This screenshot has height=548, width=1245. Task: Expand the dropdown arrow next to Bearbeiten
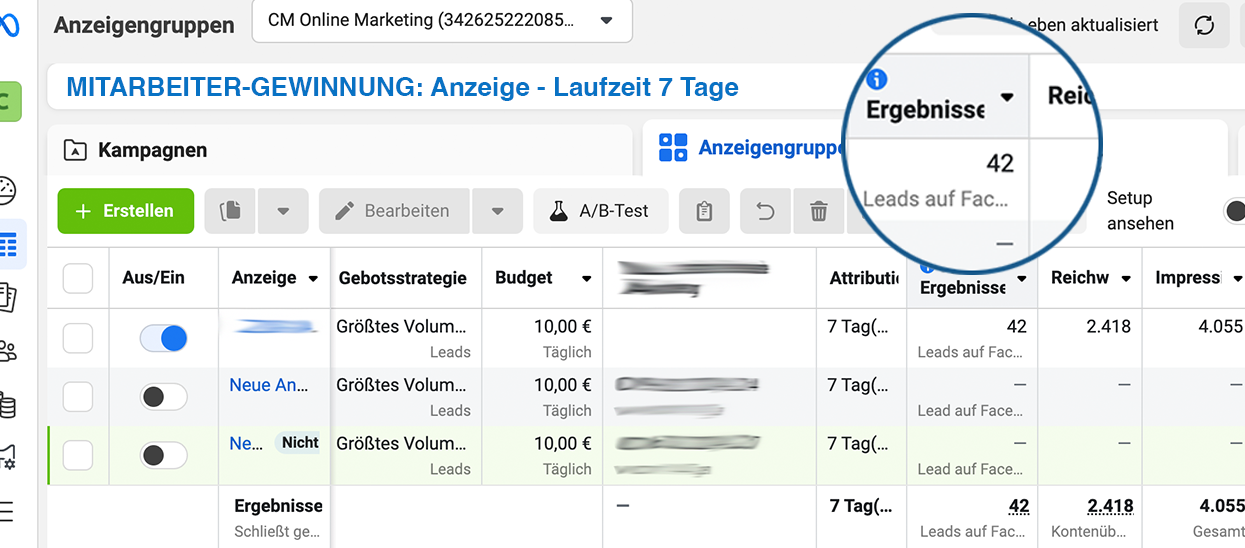click(498, 211)
